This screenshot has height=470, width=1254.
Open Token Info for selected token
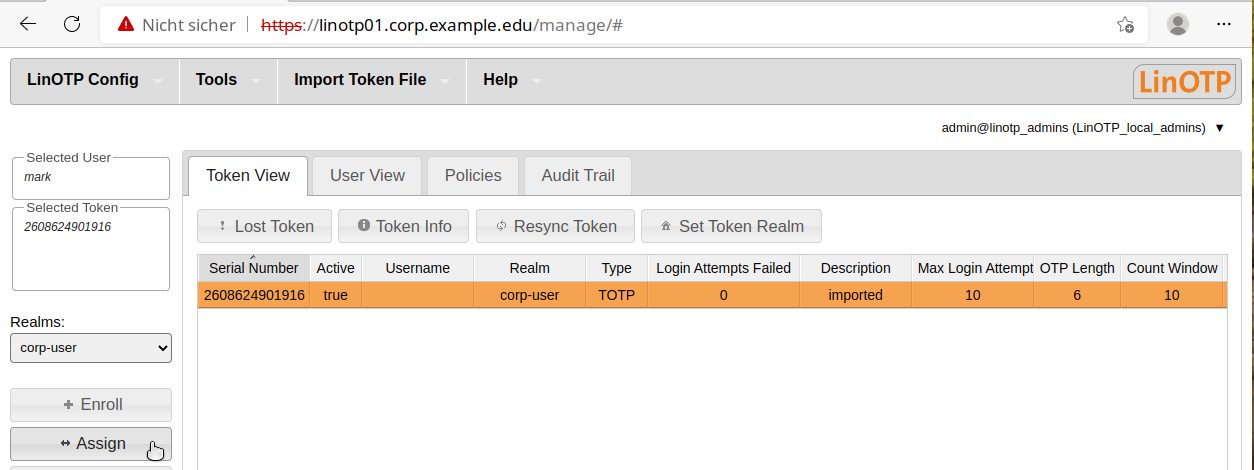(x=403, y=226)
